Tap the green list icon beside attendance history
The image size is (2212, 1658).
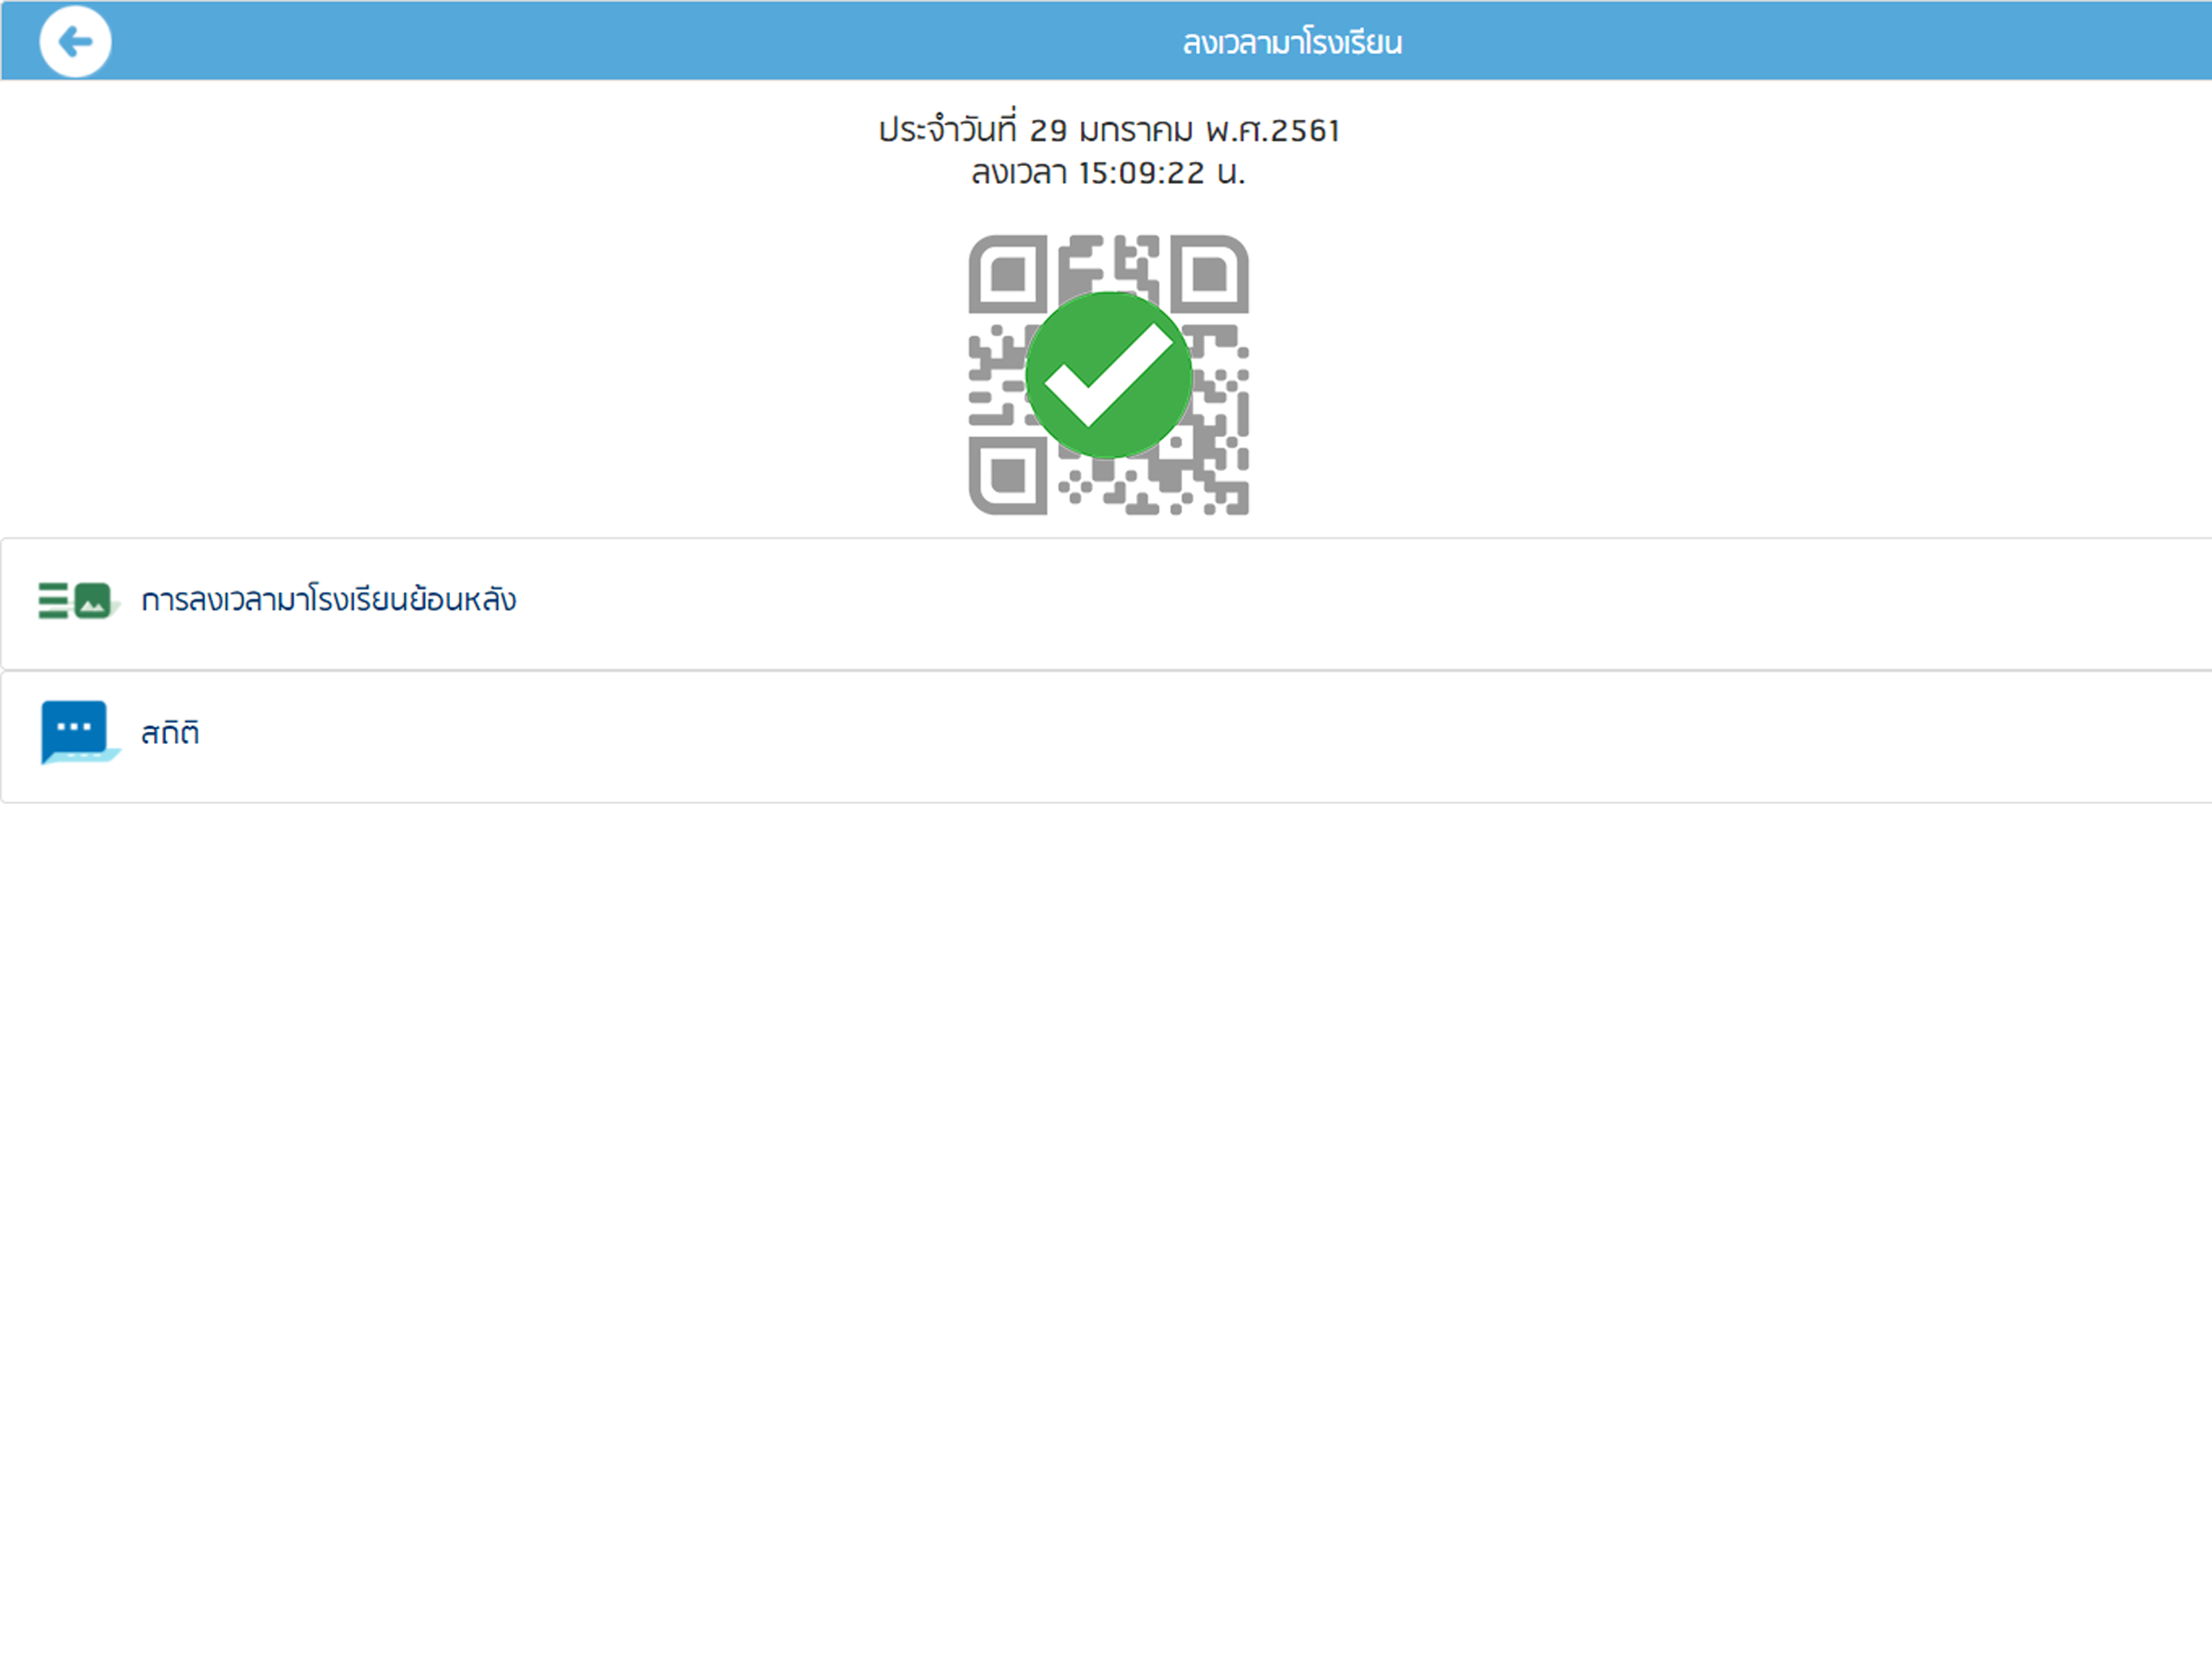(x=79, y=601)
